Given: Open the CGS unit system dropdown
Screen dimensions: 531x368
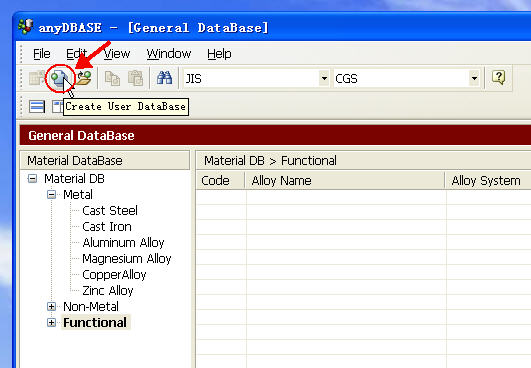Looking at the screenshot, I should click(474, 79).
